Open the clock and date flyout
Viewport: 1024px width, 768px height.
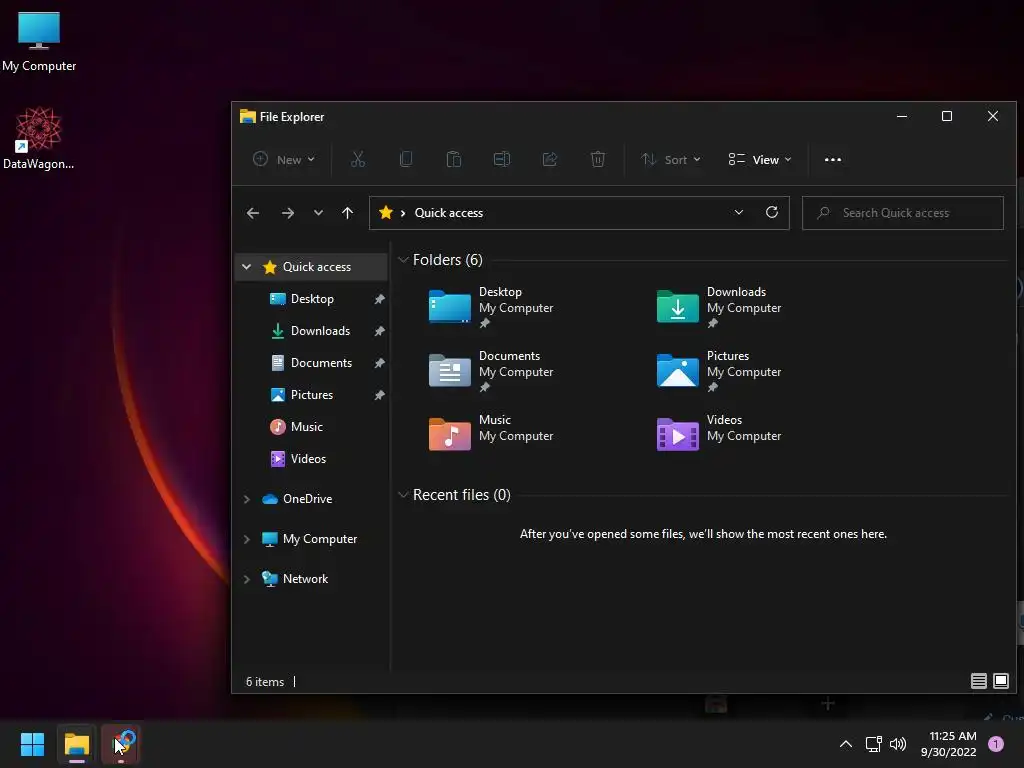pyautogui.click(x=948, y=744)
